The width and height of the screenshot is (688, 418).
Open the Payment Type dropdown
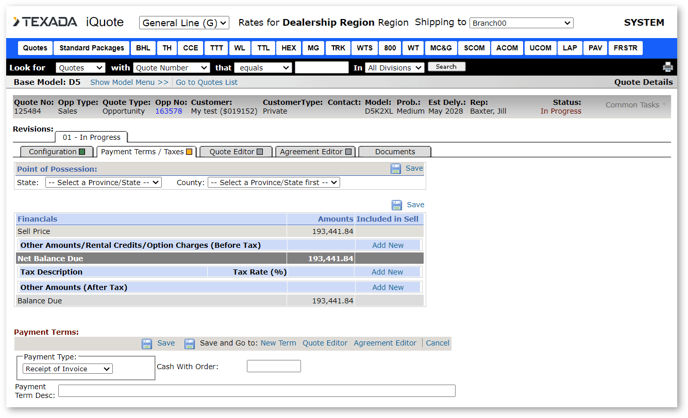click(x=68, y=369)
